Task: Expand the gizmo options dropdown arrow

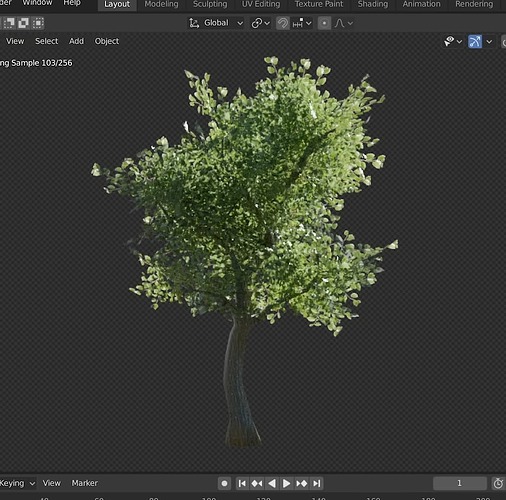Action: 489,42
